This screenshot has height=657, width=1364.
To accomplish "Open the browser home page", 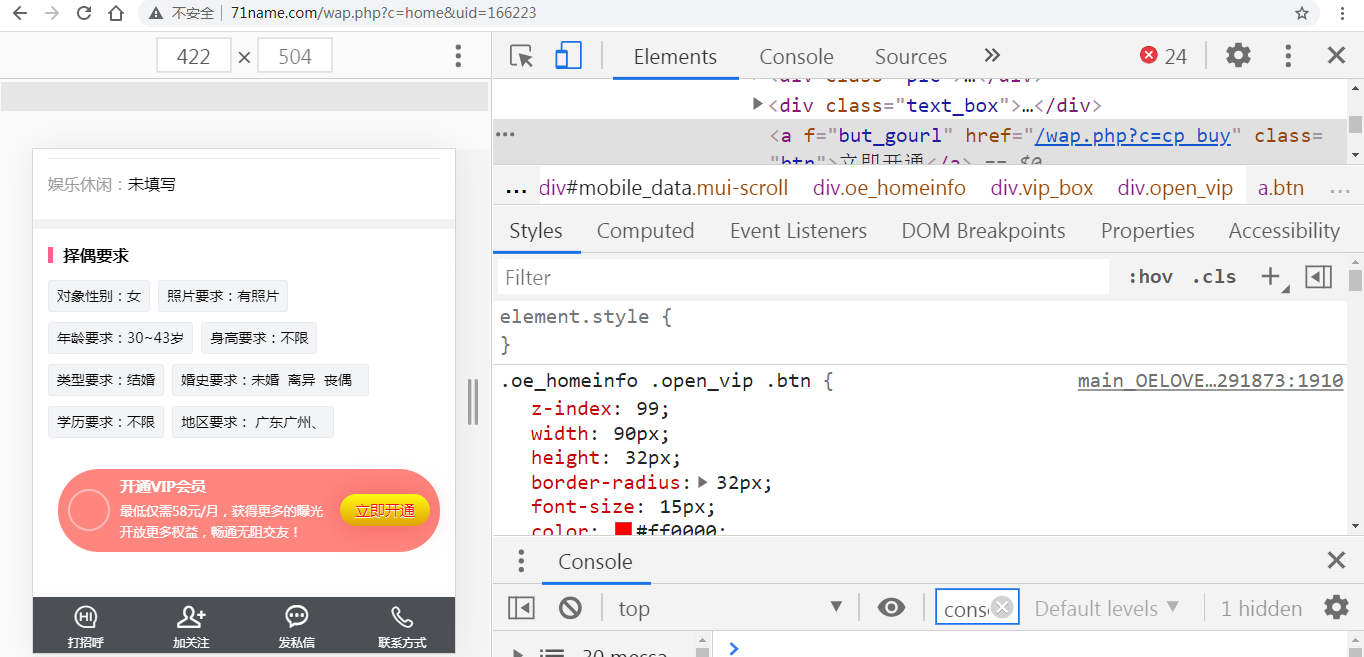I will [116, 13].
